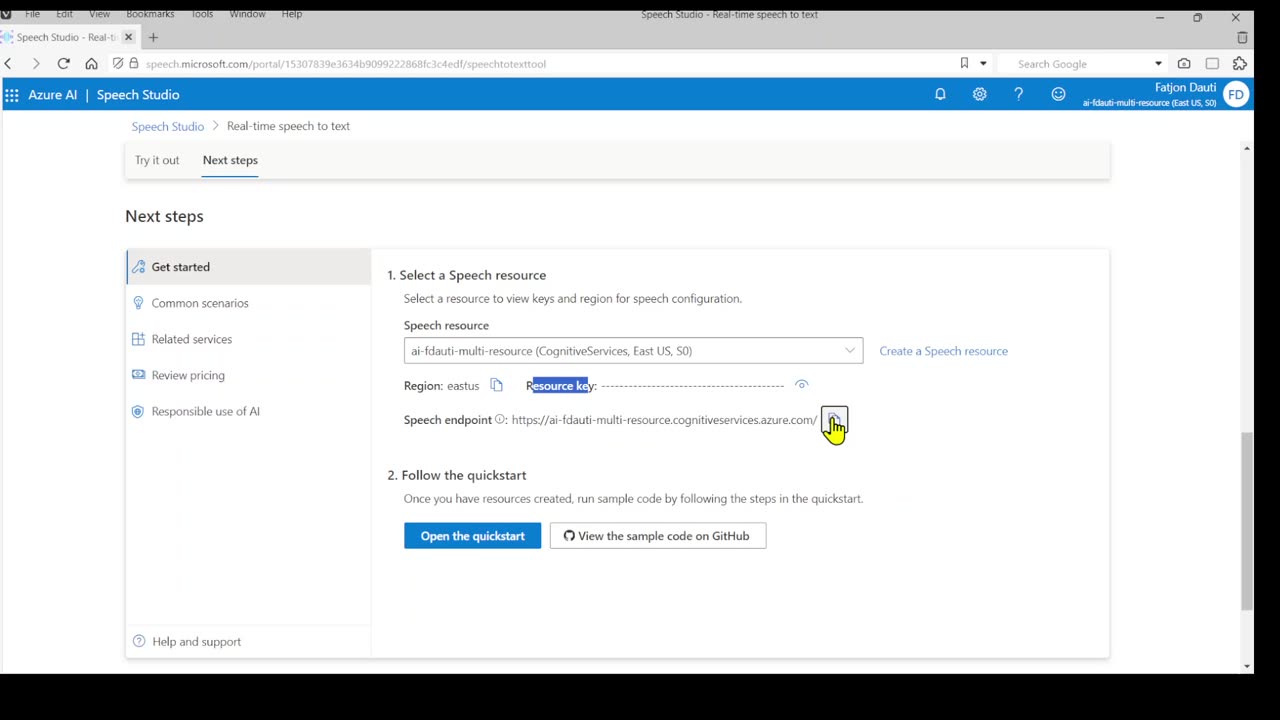Open the View menu
This screenshot has width=1280, height=720.
pyautogui.click(x=99, y=14)
